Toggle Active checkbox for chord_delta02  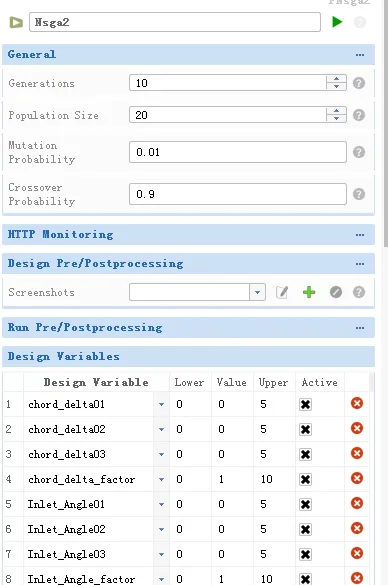(x=305, y=429)
